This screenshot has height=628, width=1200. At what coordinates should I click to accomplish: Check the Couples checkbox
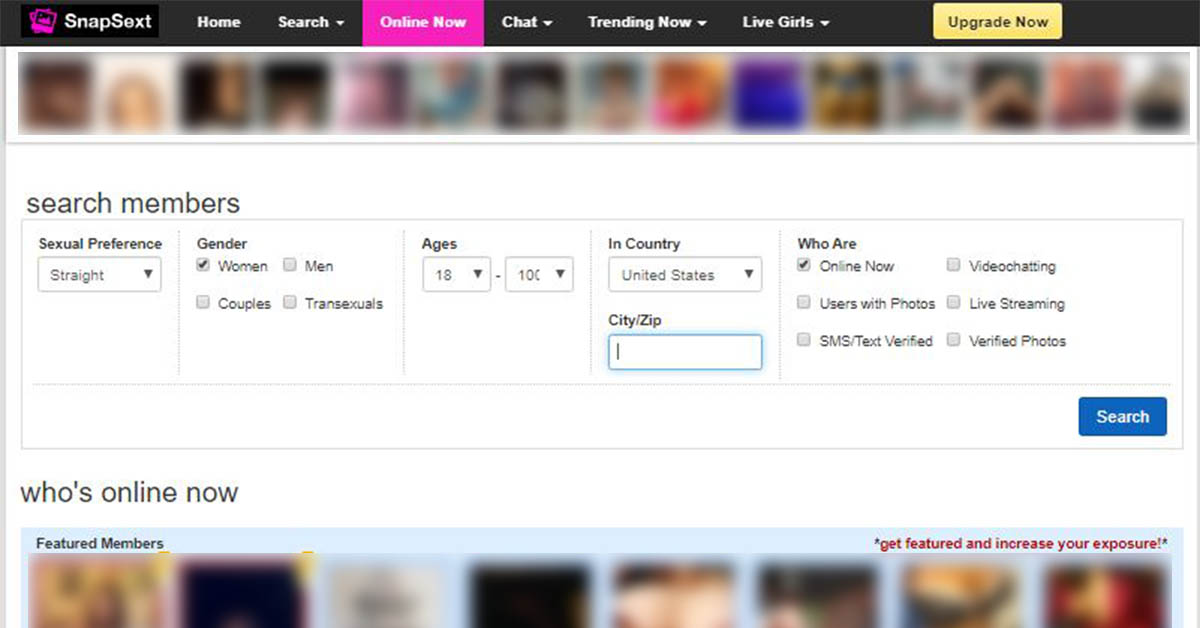[204, 303]
